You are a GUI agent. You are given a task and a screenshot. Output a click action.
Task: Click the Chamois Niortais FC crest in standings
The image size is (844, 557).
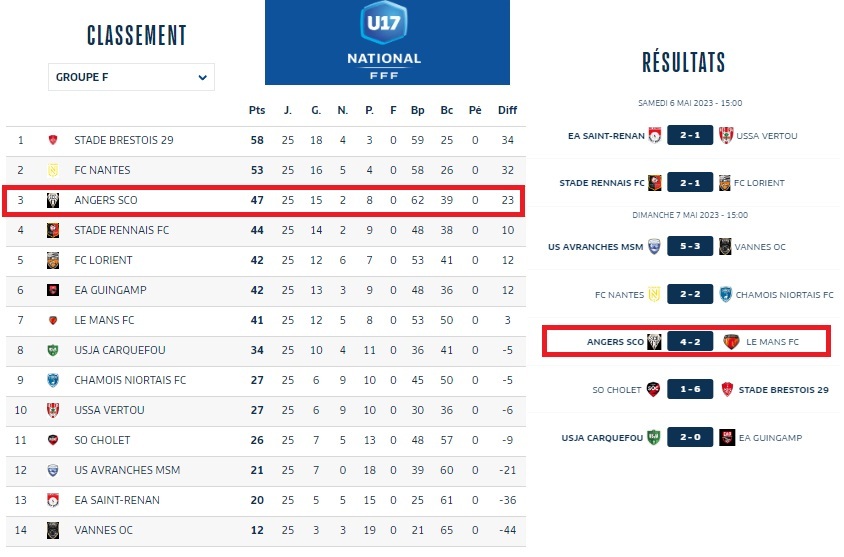point(54,380)
